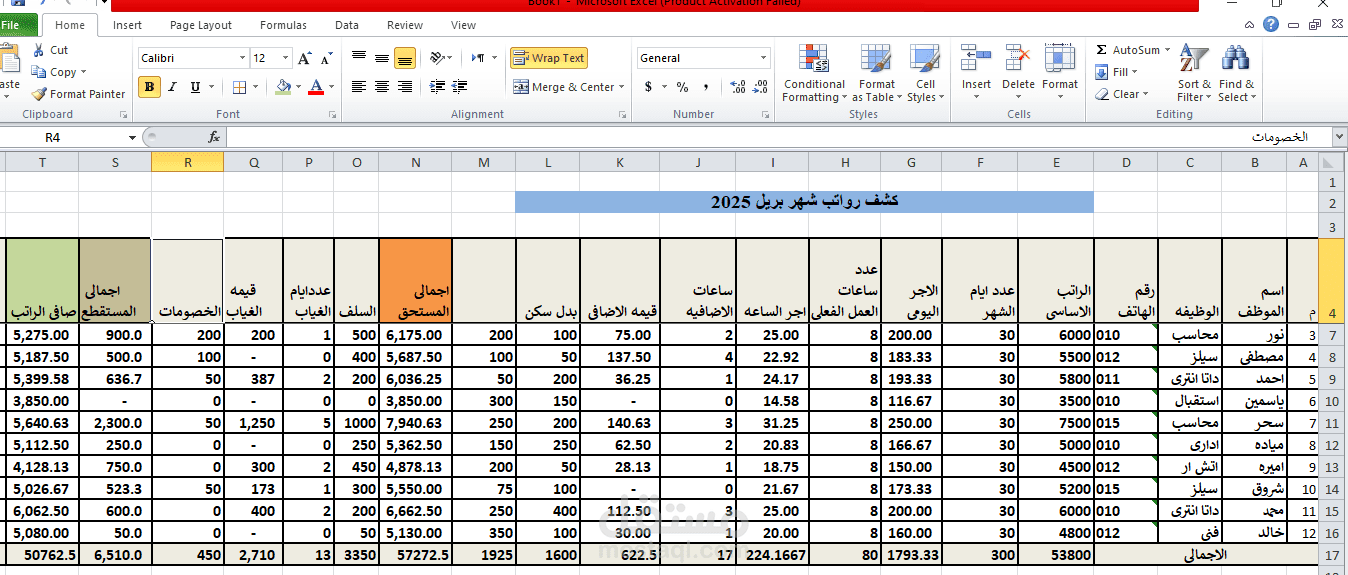Open Cell Styles gallery

pos(925,74)
